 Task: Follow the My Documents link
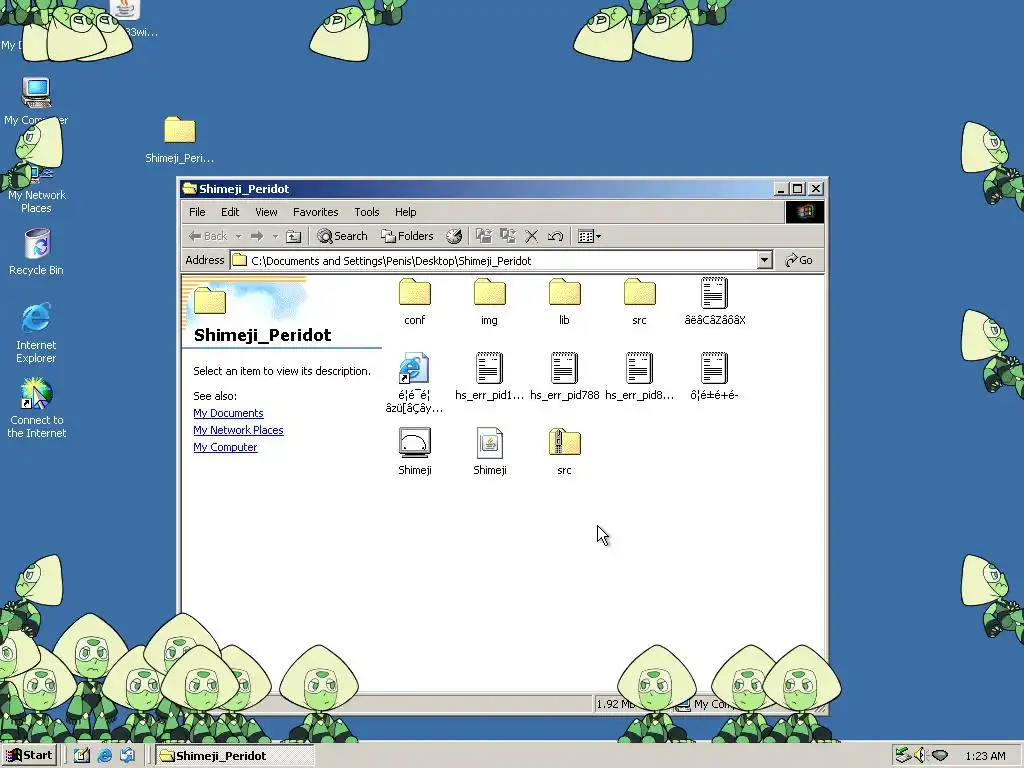tap(228, 413)
